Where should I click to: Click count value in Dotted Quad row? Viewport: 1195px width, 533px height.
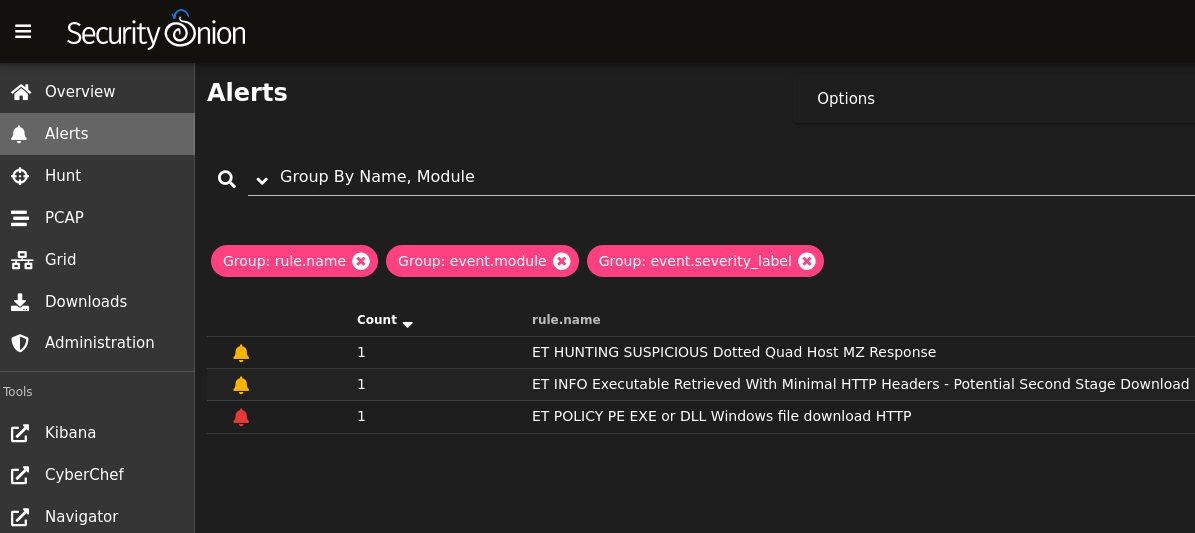361,352
